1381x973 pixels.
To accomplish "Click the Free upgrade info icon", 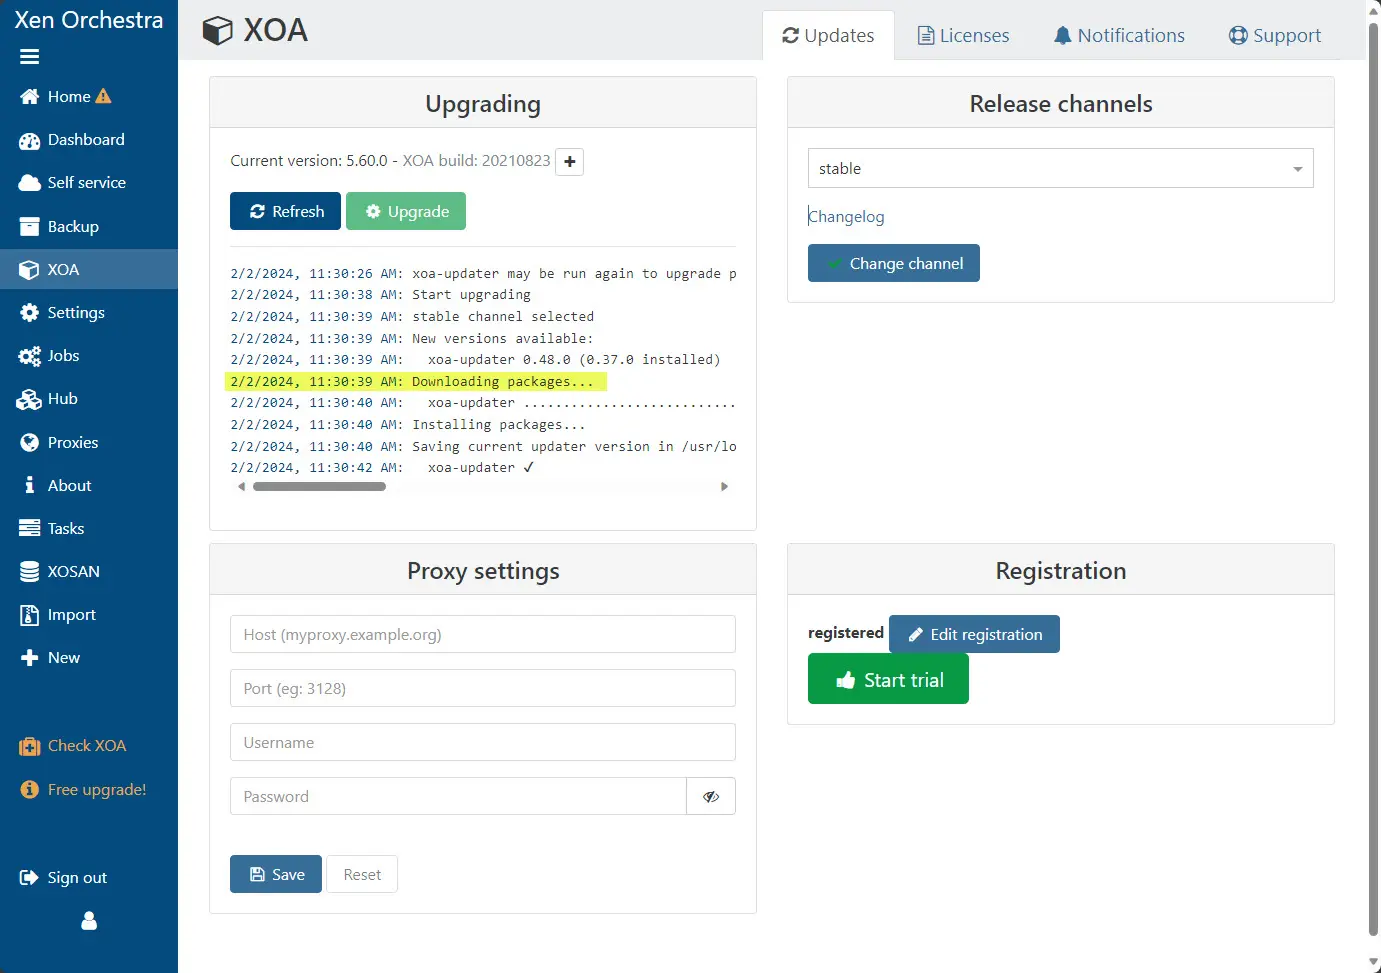I will [30, 790].
